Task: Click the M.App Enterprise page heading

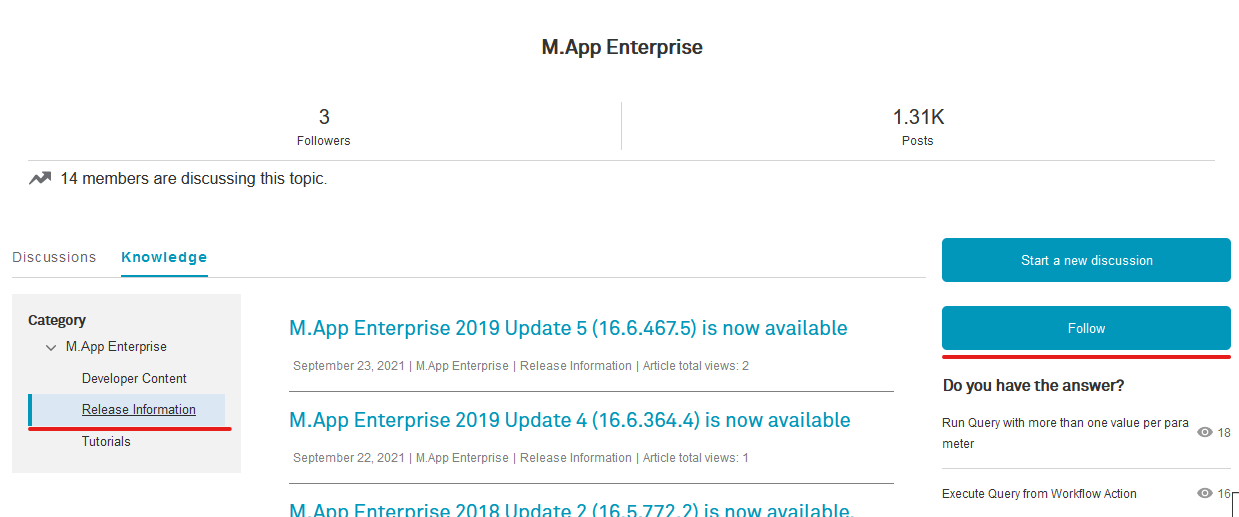Action: (x=622, y=47)
